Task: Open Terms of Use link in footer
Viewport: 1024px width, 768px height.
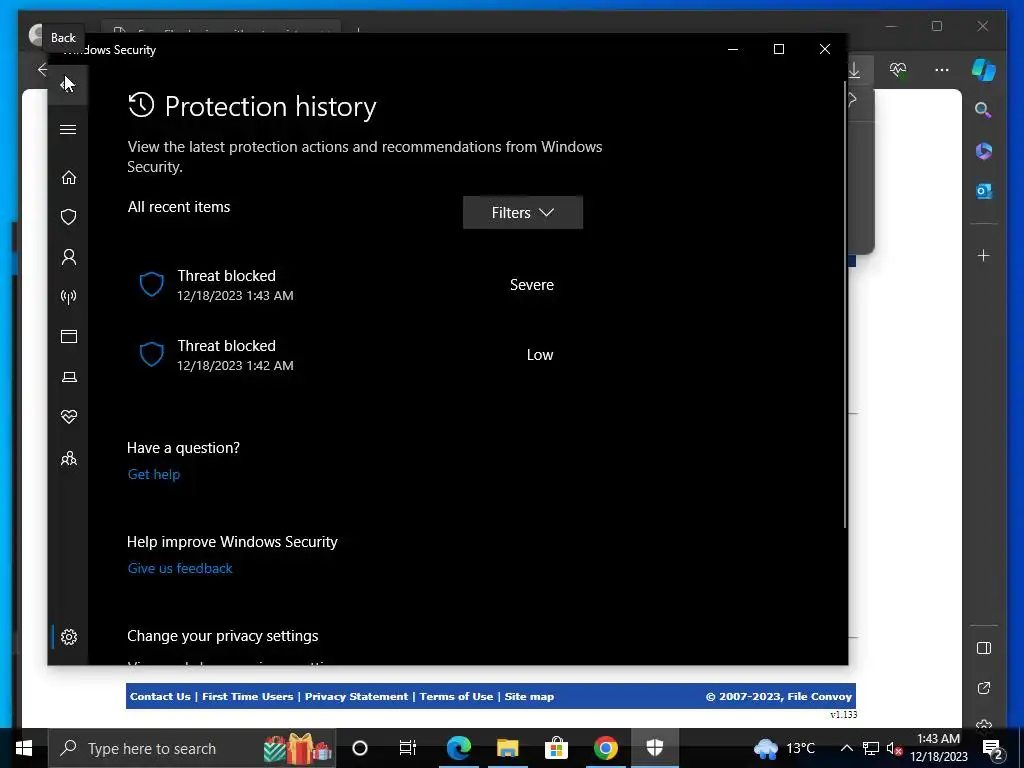Action: 456,697
